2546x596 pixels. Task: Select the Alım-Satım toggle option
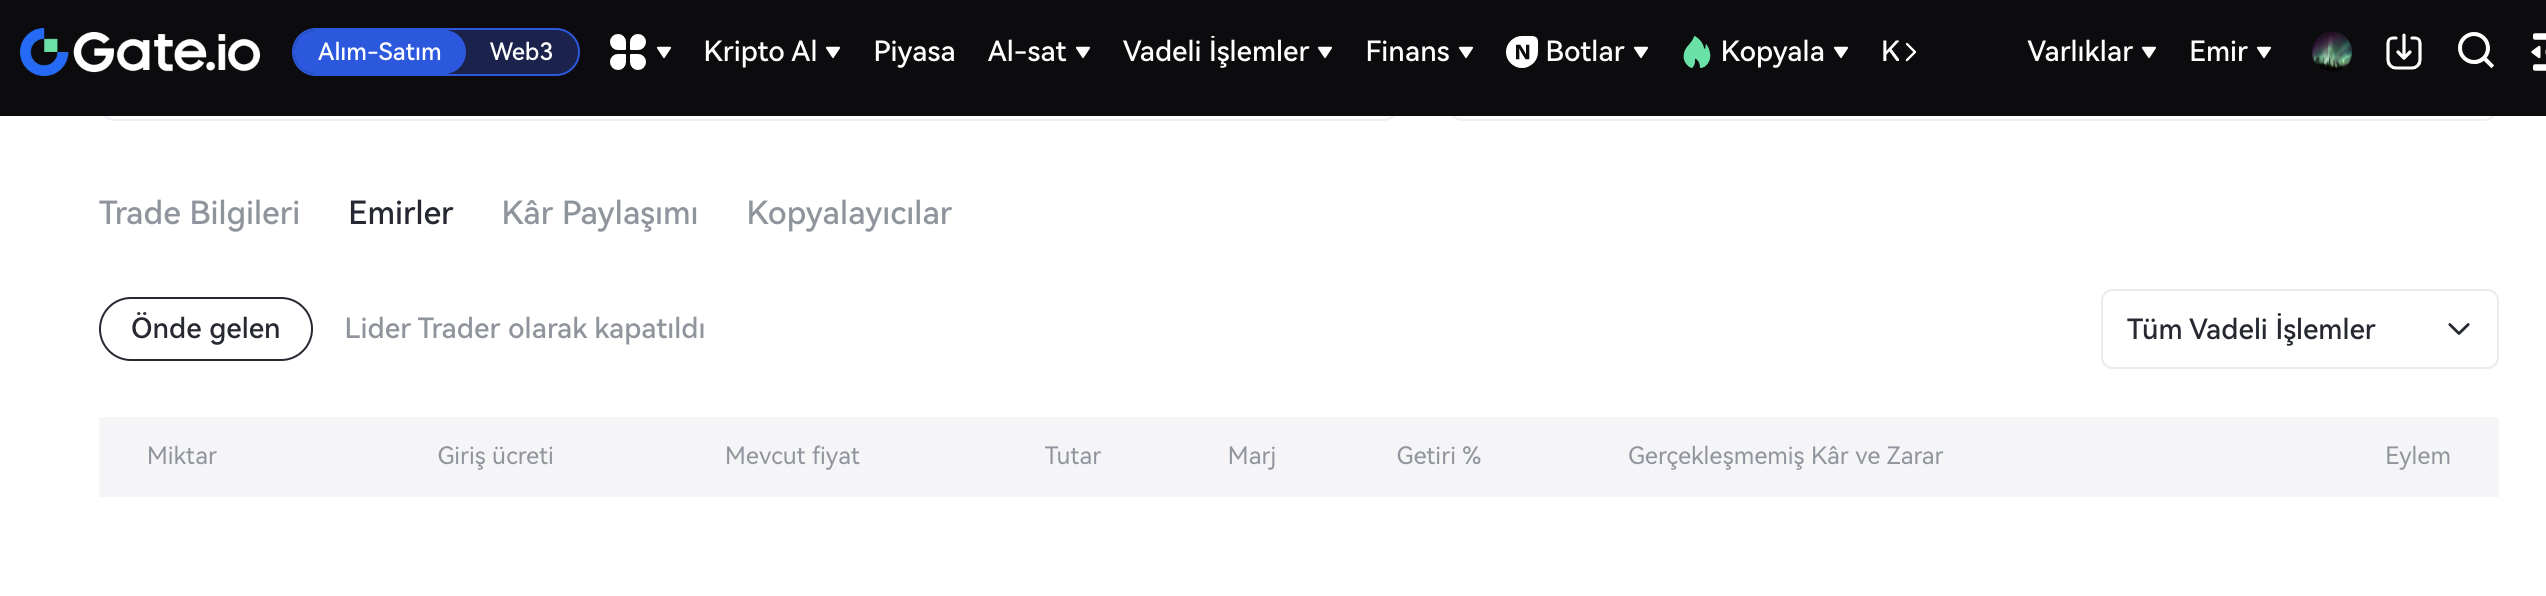[x=380, y=52]
